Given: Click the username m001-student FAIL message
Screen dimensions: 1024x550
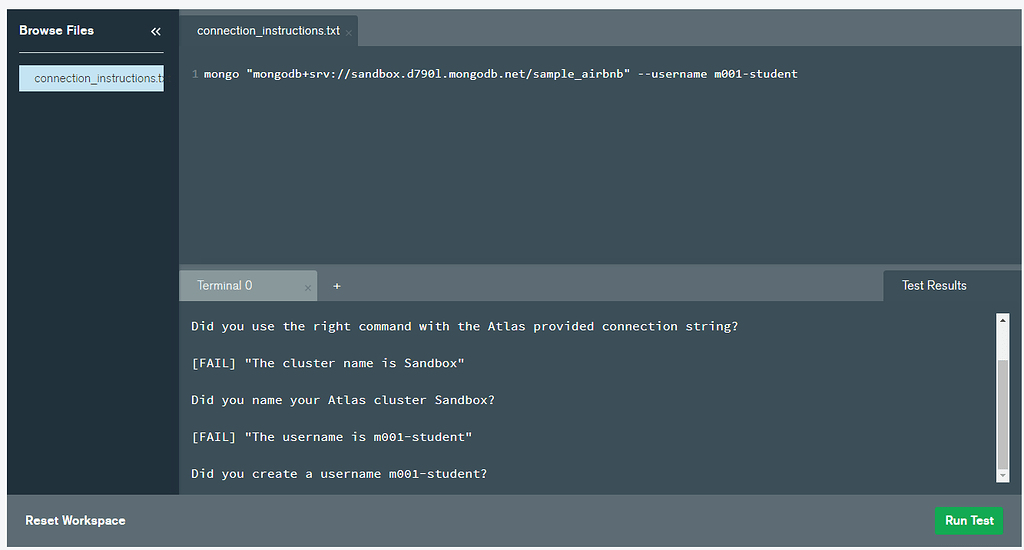Looking at the screenshot, I should 331,437.
